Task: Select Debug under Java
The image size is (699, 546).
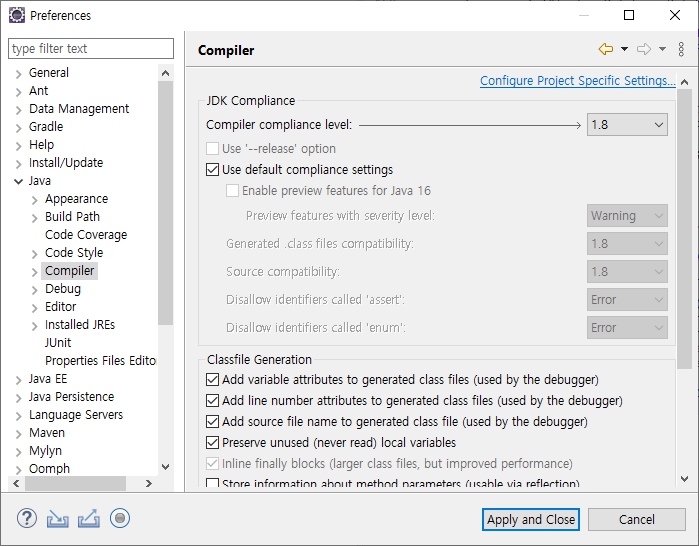Action: click(x=63, y=289)
